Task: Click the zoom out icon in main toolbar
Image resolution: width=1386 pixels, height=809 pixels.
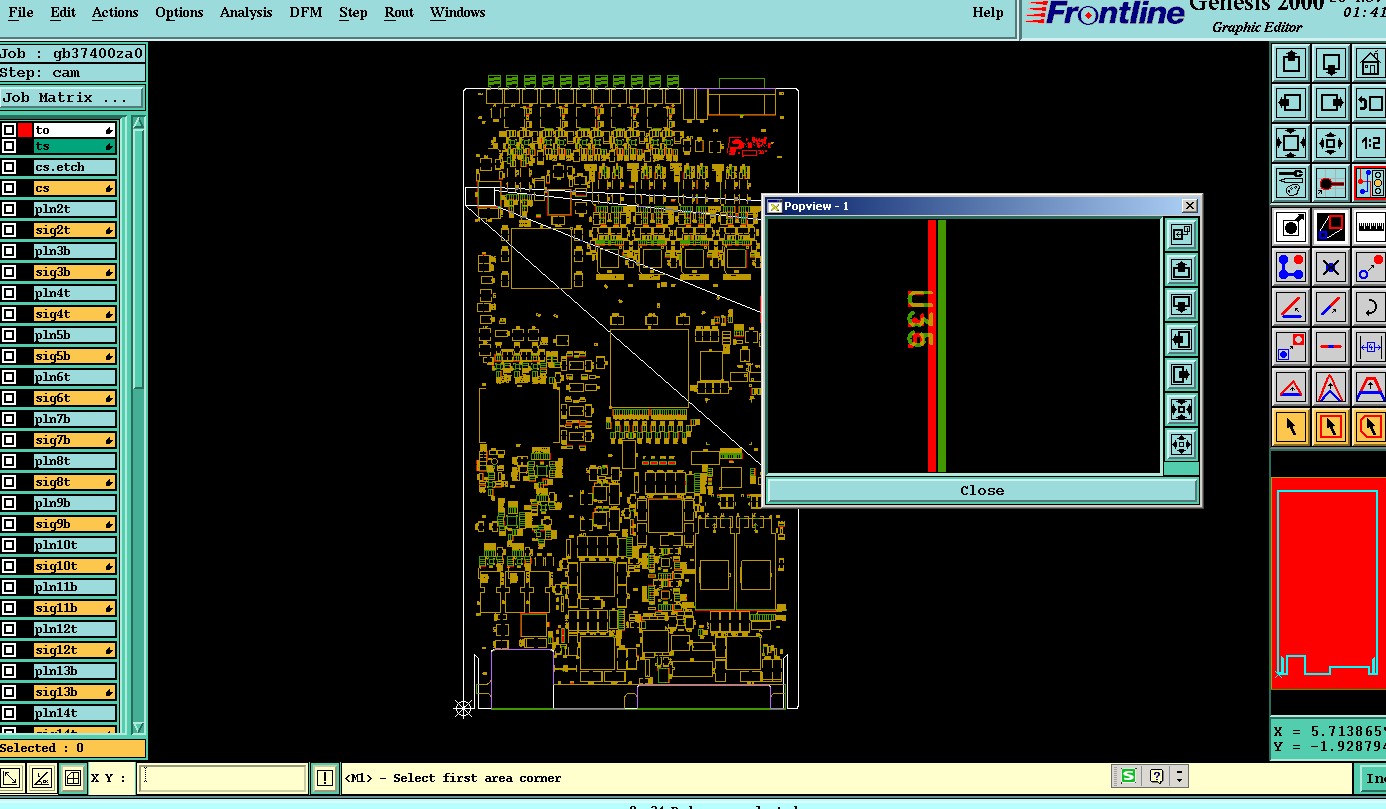Action: tap(1331, 143)
